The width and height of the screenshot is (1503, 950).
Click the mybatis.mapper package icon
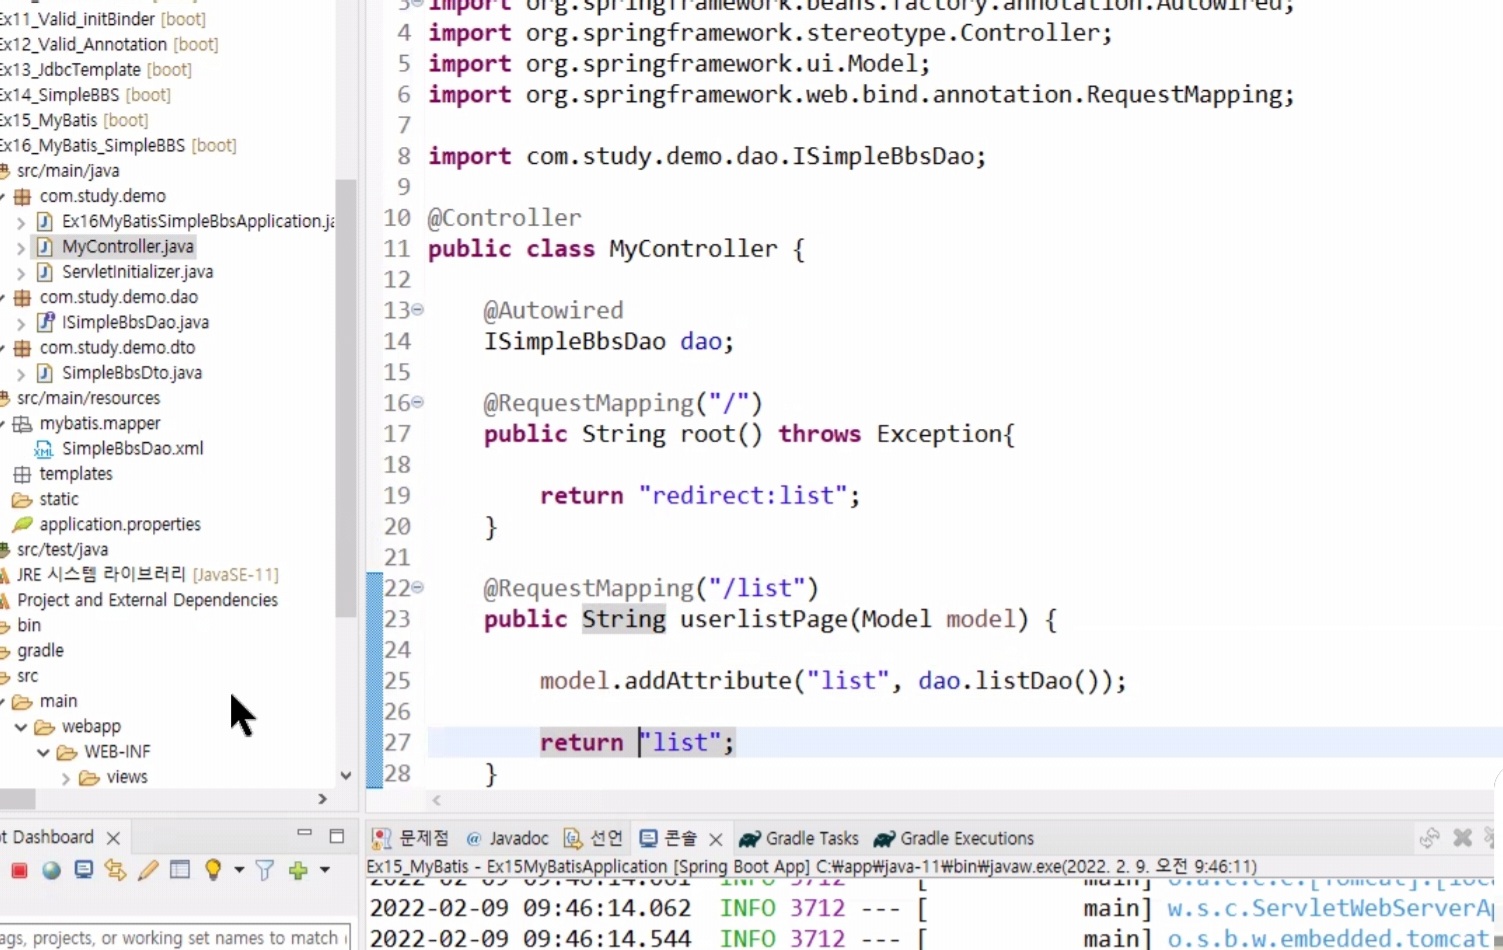[22, 424]
